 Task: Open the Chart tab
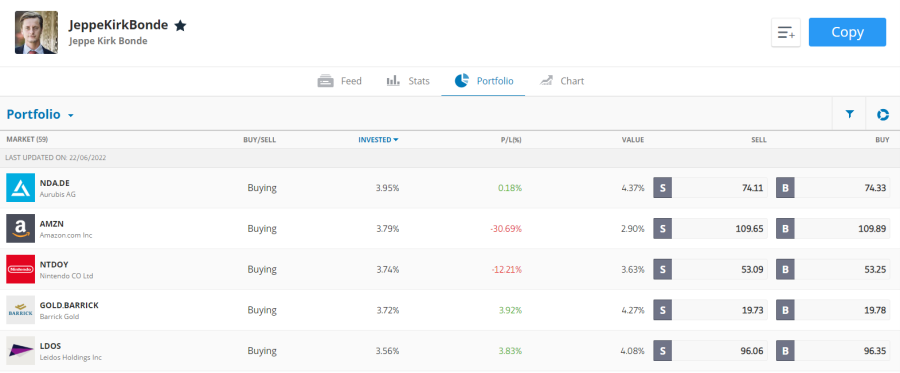click(562, 81)
